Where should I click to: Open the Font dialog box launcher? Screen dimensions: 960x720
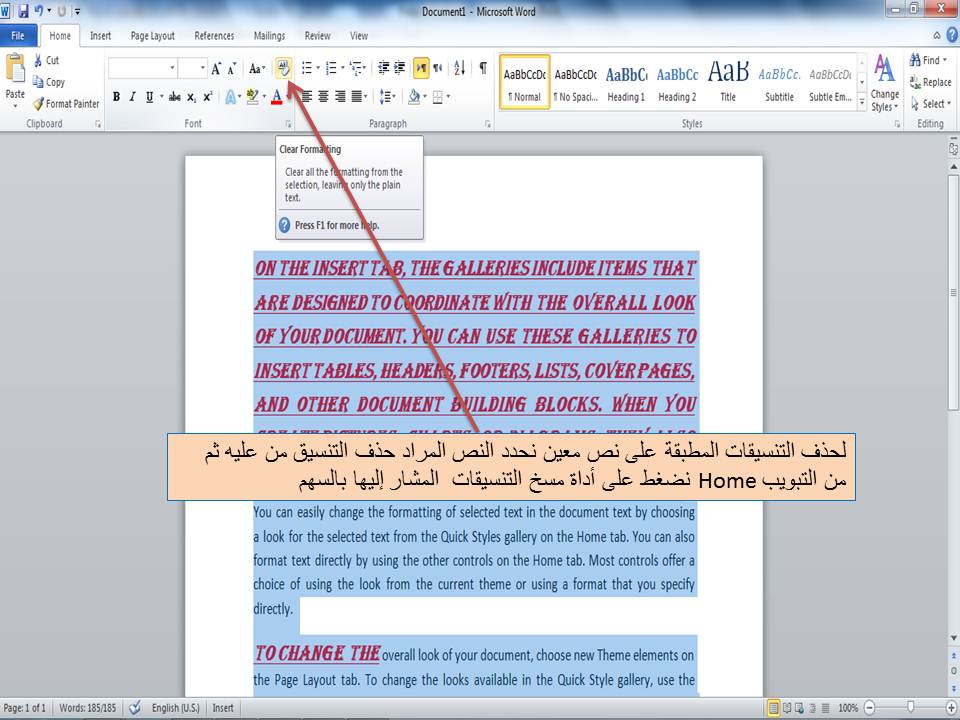pyautogui.click(x=288, y=124)
